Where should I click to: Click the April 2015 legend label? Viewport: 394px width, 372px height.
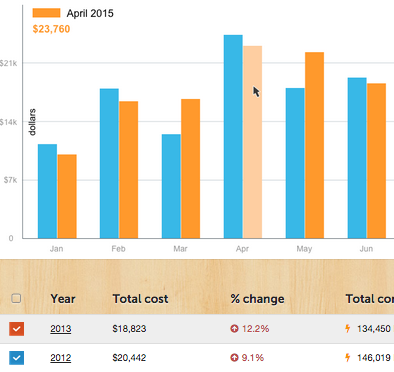pos(90,13)
